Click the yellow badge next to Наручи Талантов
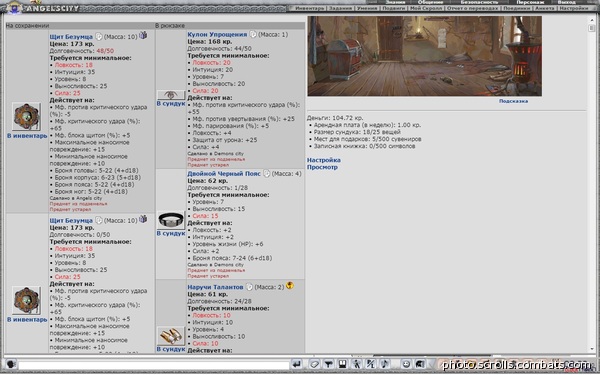 tap(290, 285)
